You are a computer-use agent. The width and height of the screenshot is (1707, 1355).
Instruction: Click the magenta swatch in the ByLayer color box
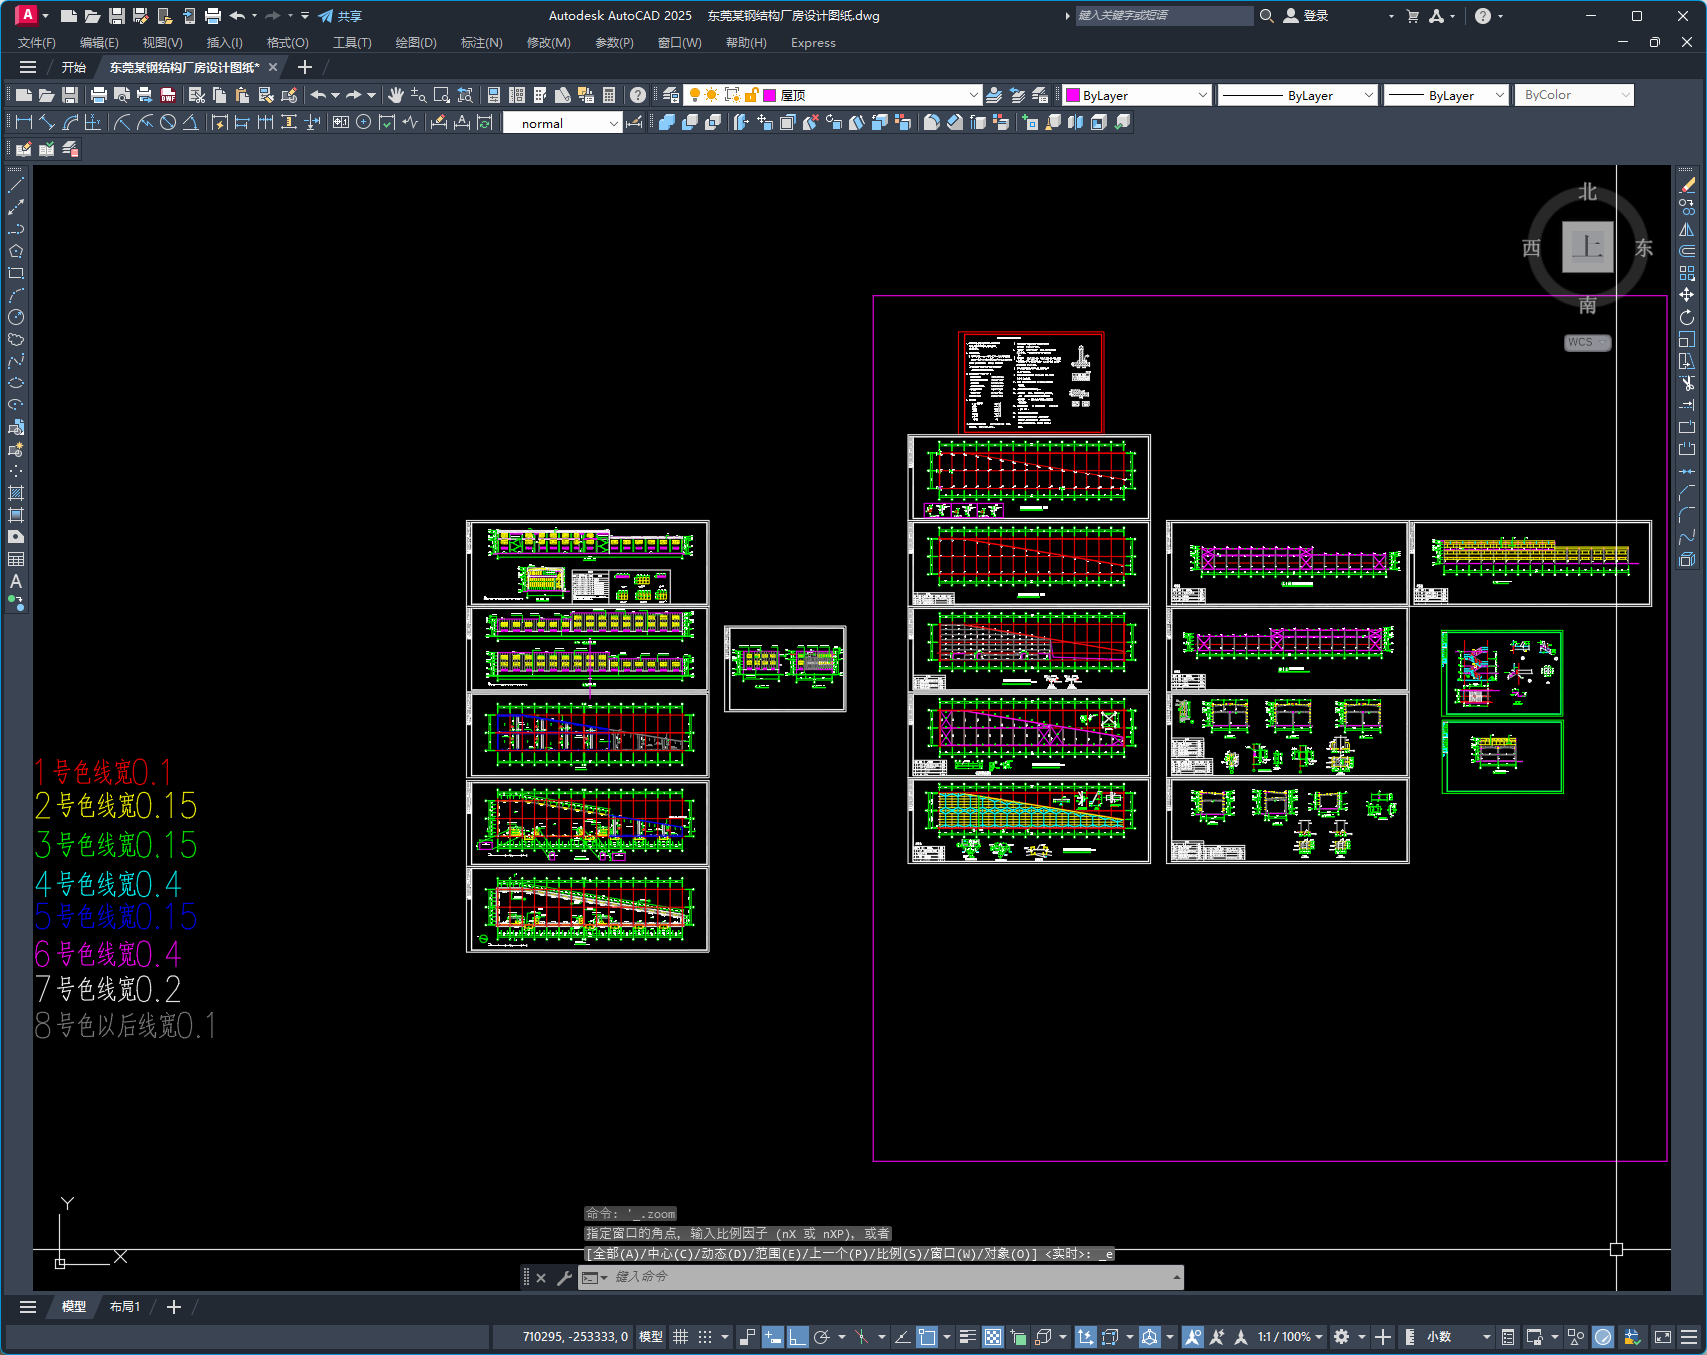click(1073, 95)
